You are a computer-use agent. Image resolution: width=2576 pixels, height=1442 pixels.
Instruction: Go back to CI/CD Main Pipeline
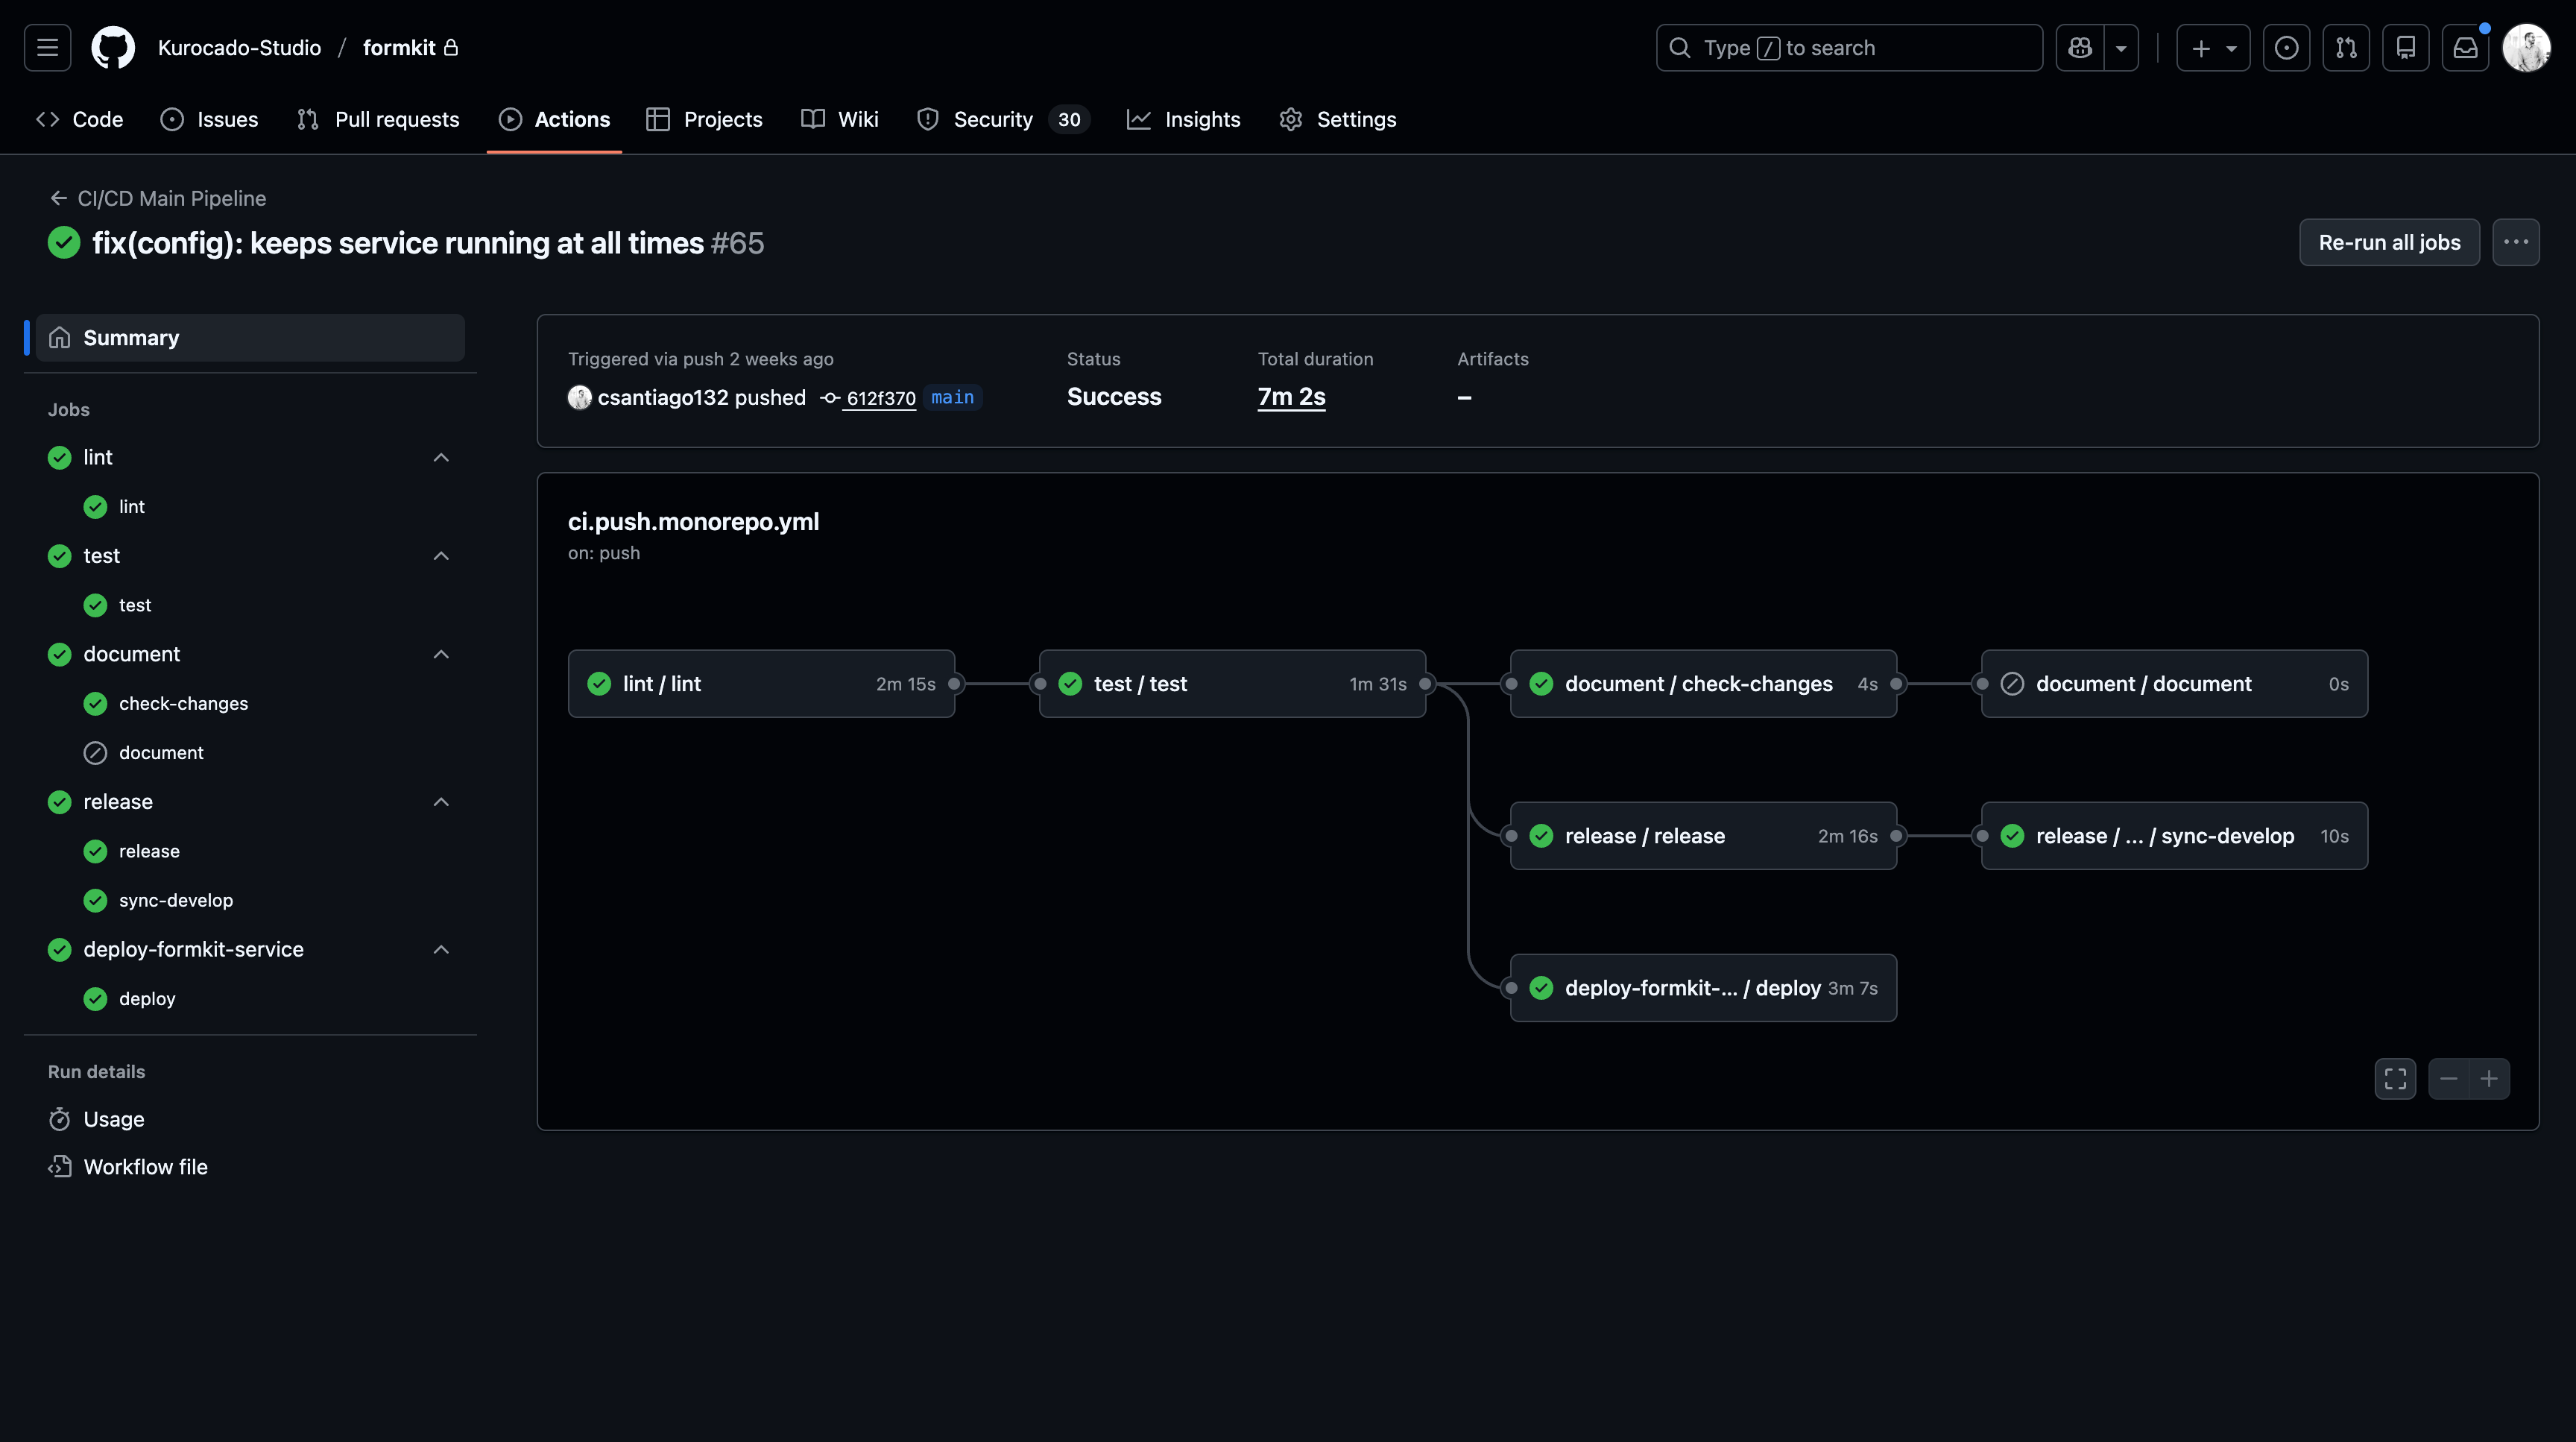pyautogui.click(x=158, y=198)
